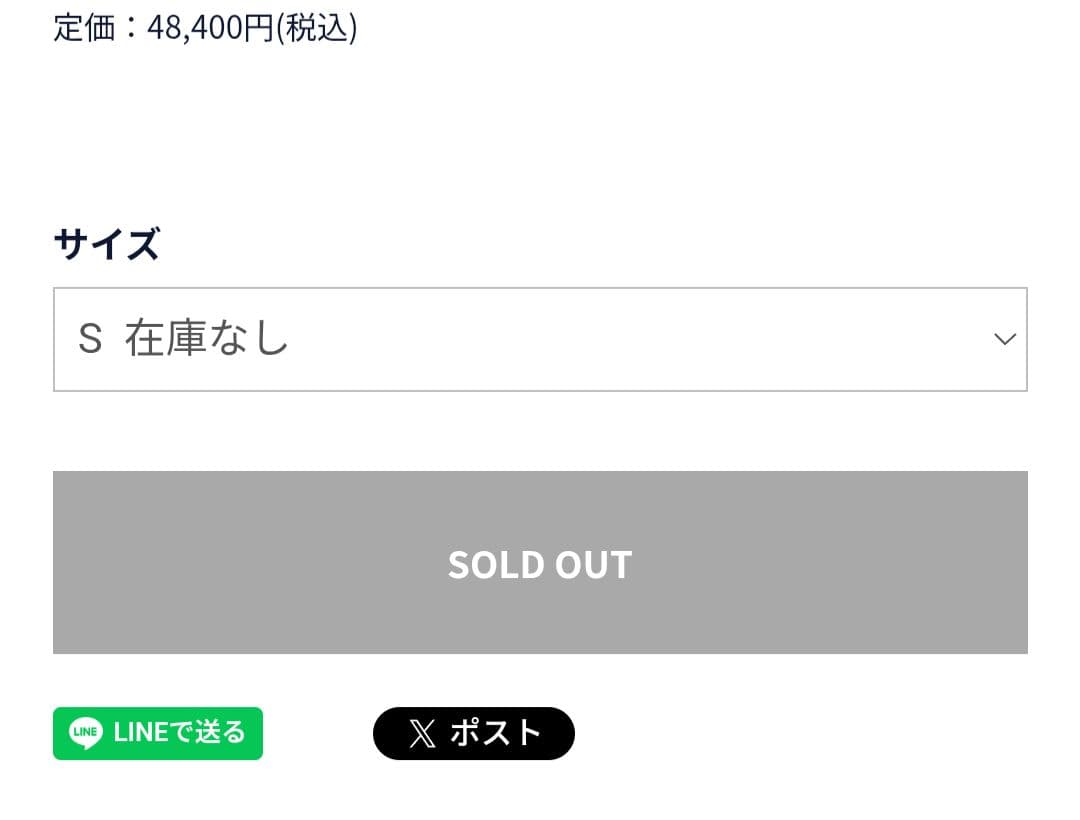
Task: Open the サイズ select box showing S 在庫なし
Action: (540, 339)
